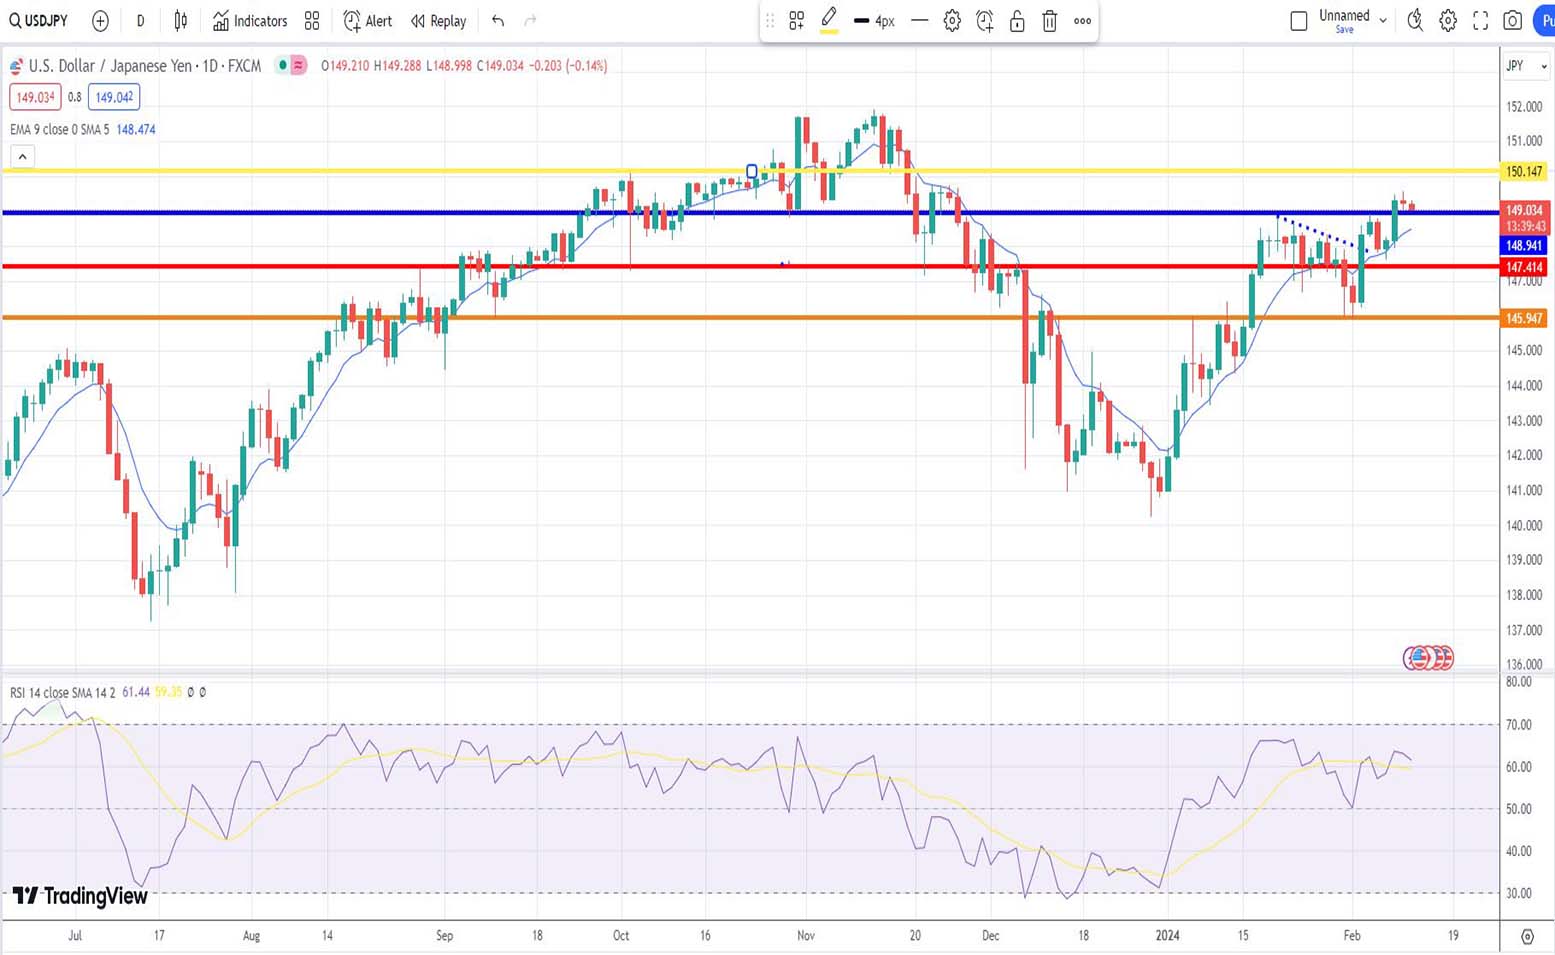This screenshot has height=955, width=1555.
Task: Enter fullscreen mode
Action: tap(1480, 21)
